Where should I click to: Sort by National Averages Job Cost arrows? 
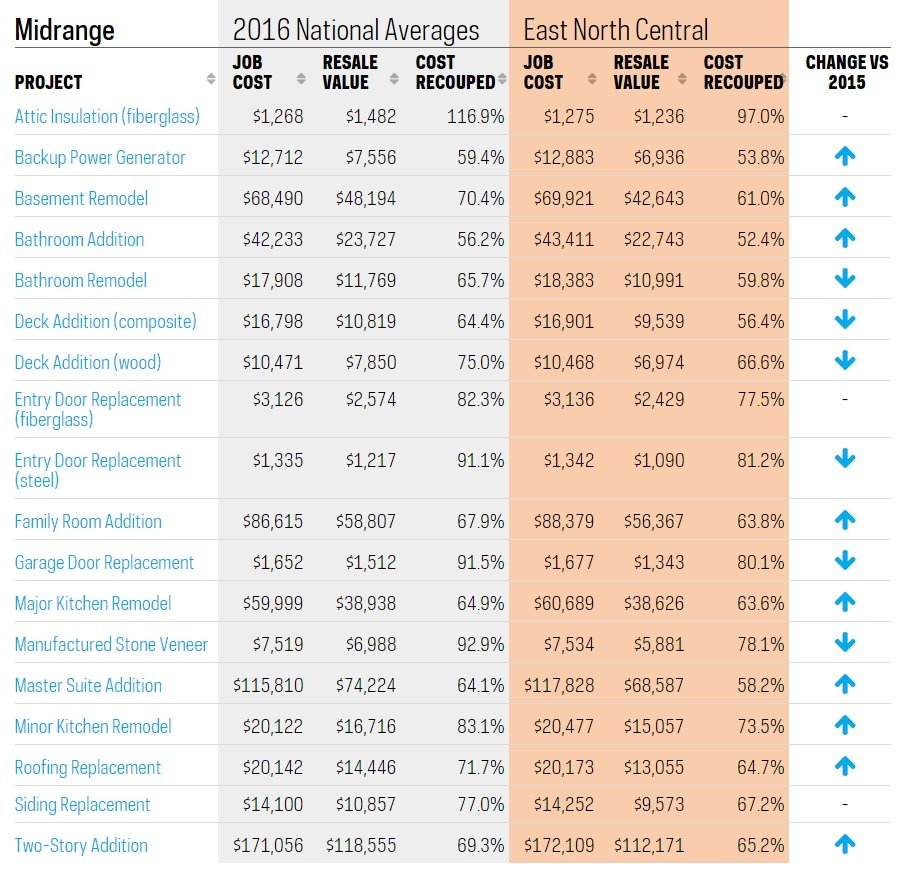tap(301, 79)
